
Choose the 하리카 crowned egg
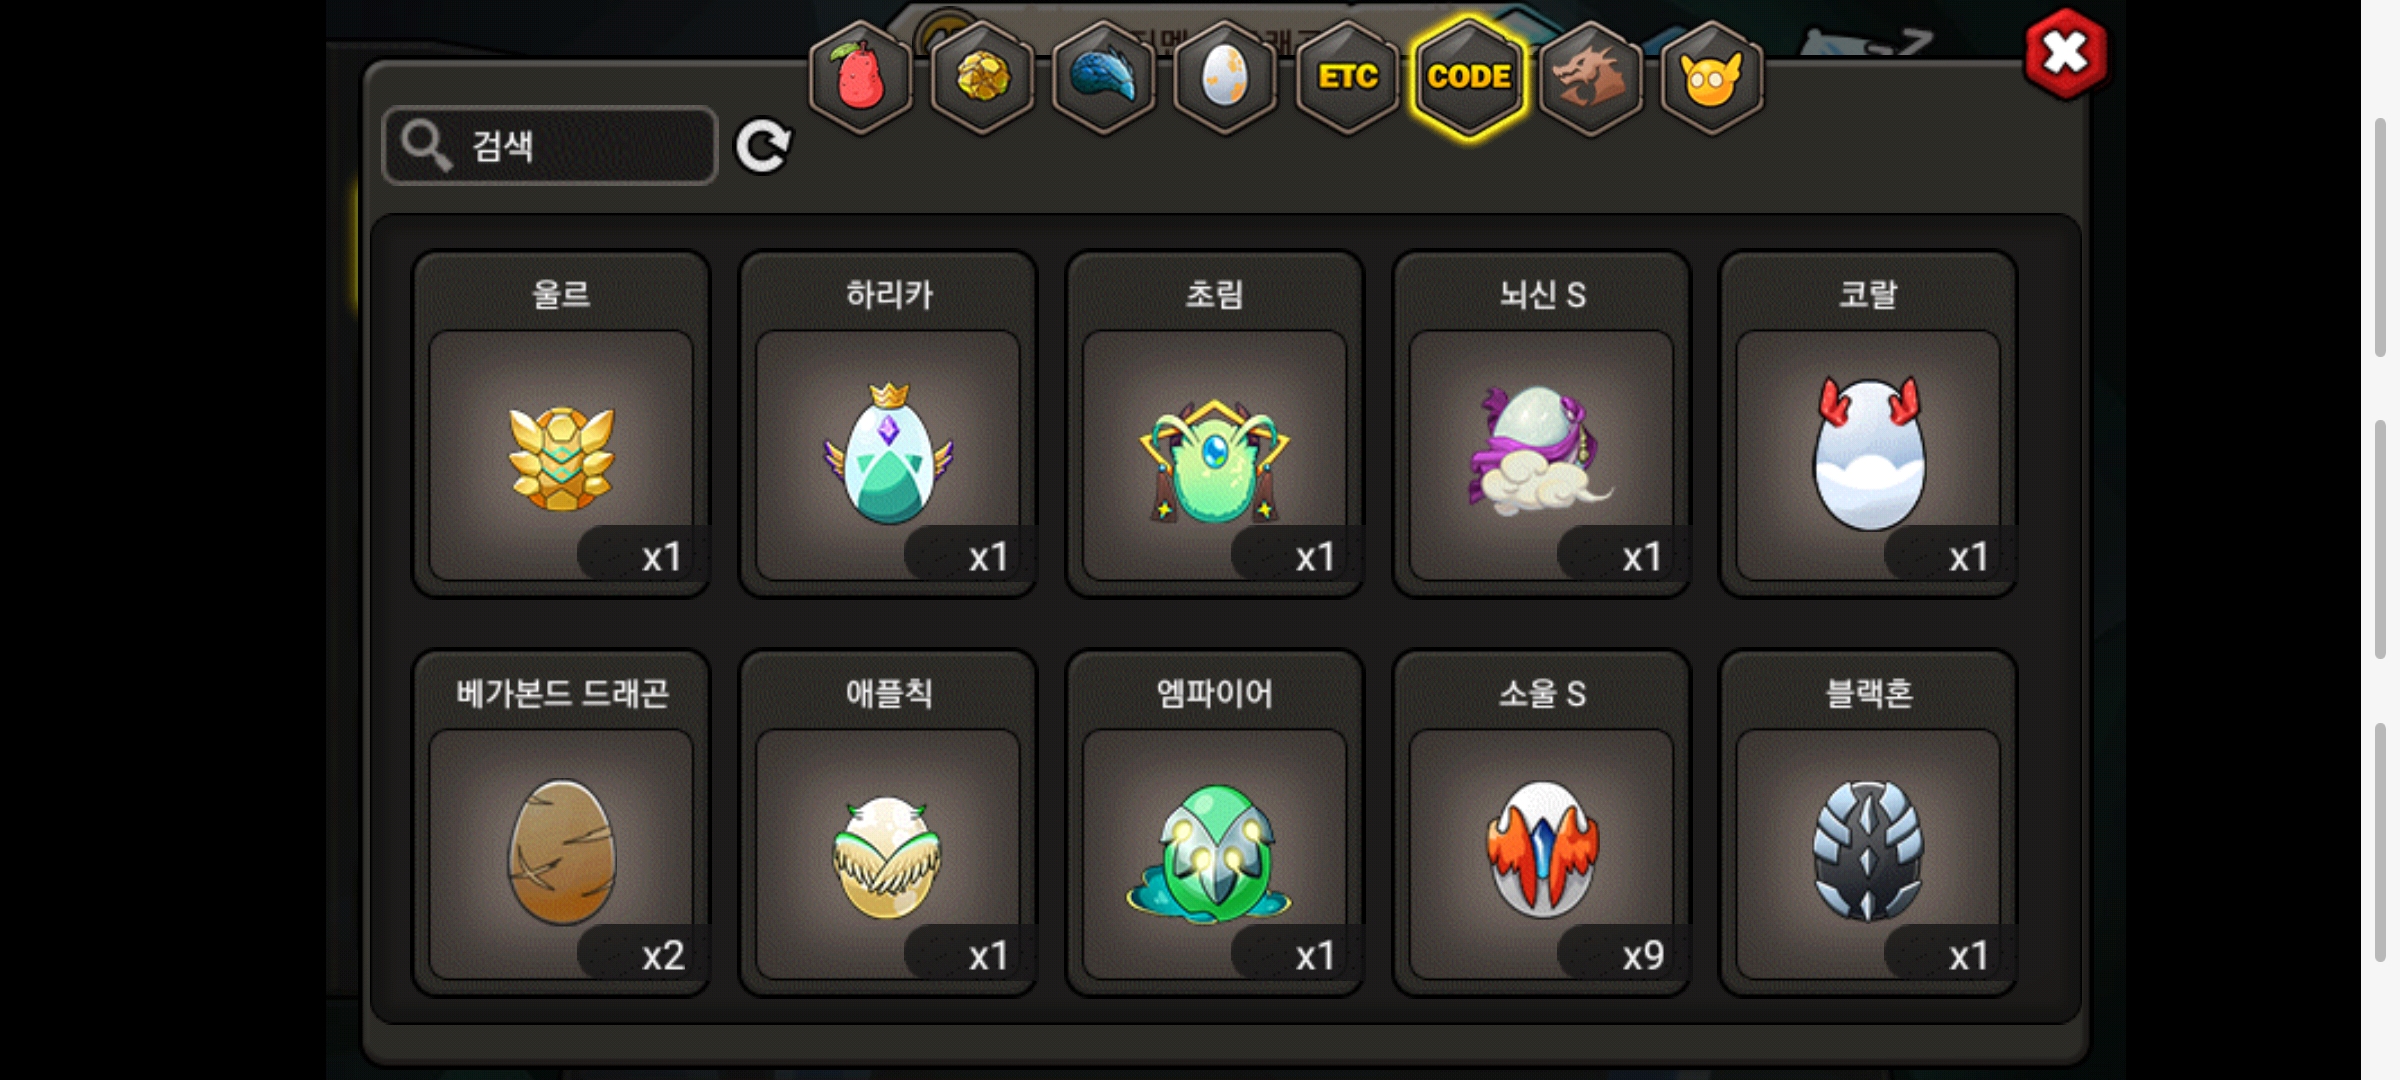tap(888, 424)
